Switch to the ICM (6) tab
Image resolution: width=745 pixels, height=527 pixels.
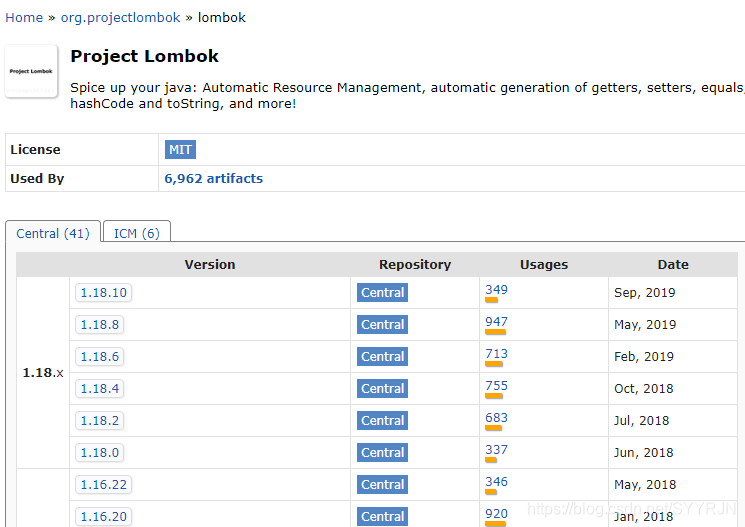click(136, 233)
